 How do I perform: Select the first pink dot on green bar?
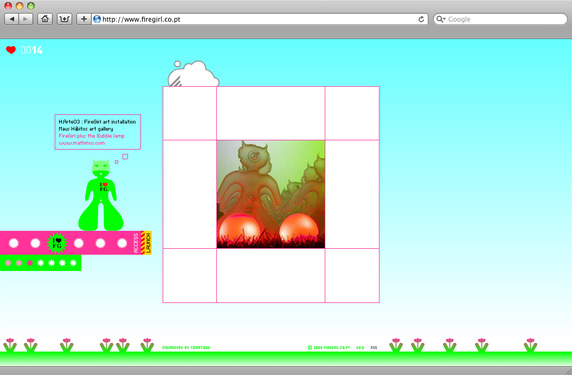click(x=8, y=263)
